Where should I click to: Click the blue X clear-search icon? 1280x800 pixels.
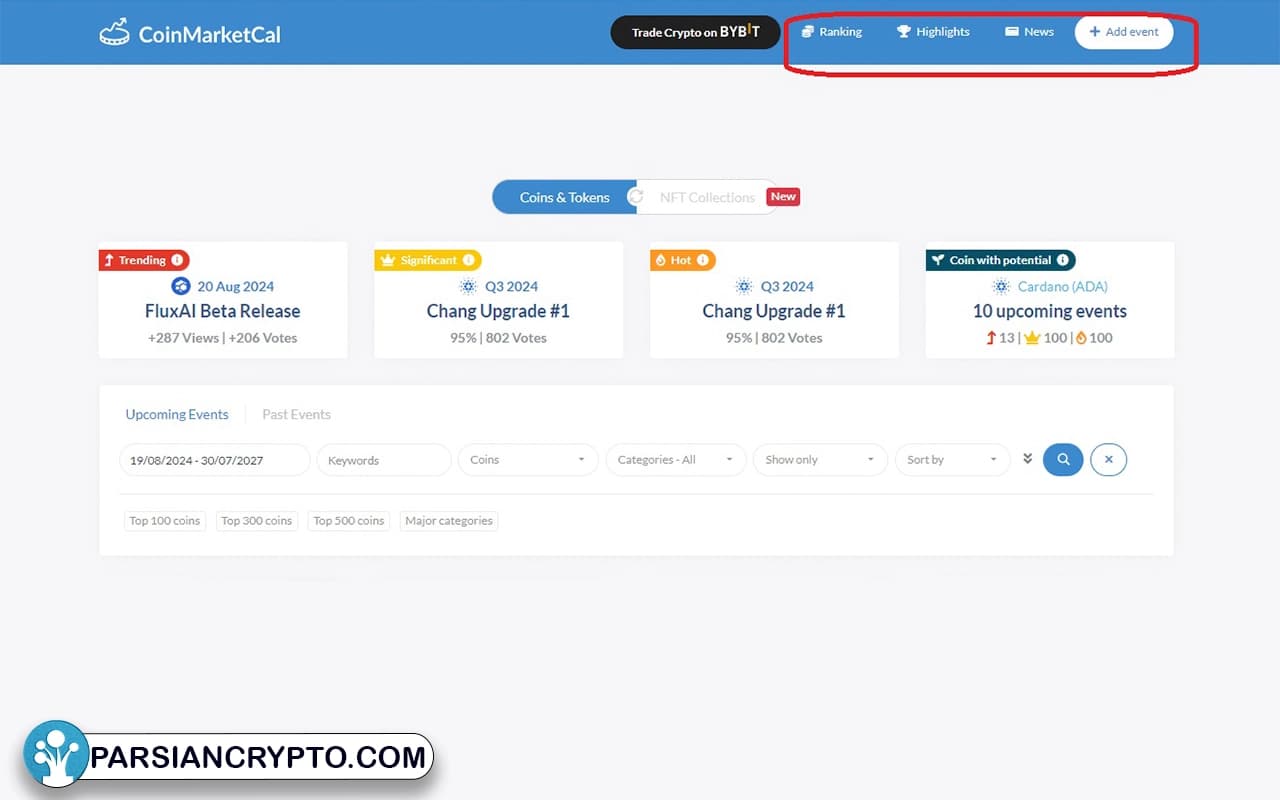(1108, 459)
